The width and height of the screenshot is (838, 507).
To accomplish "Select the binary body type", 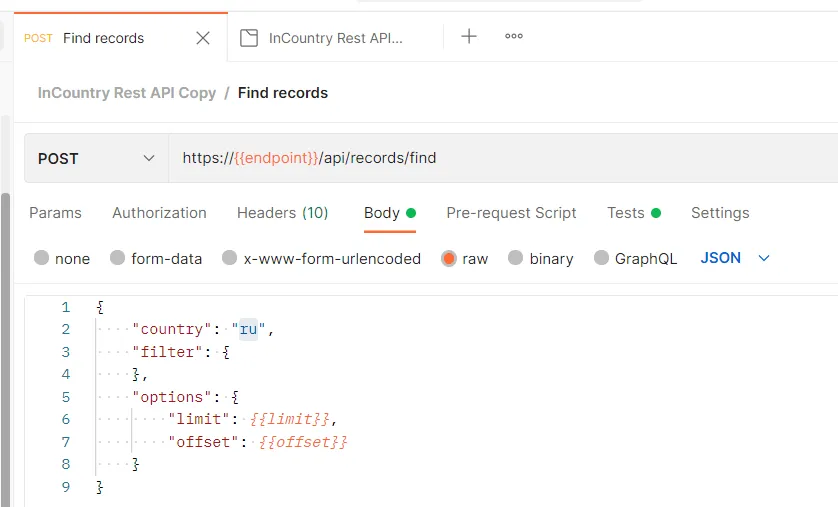I will click(516, 258).
